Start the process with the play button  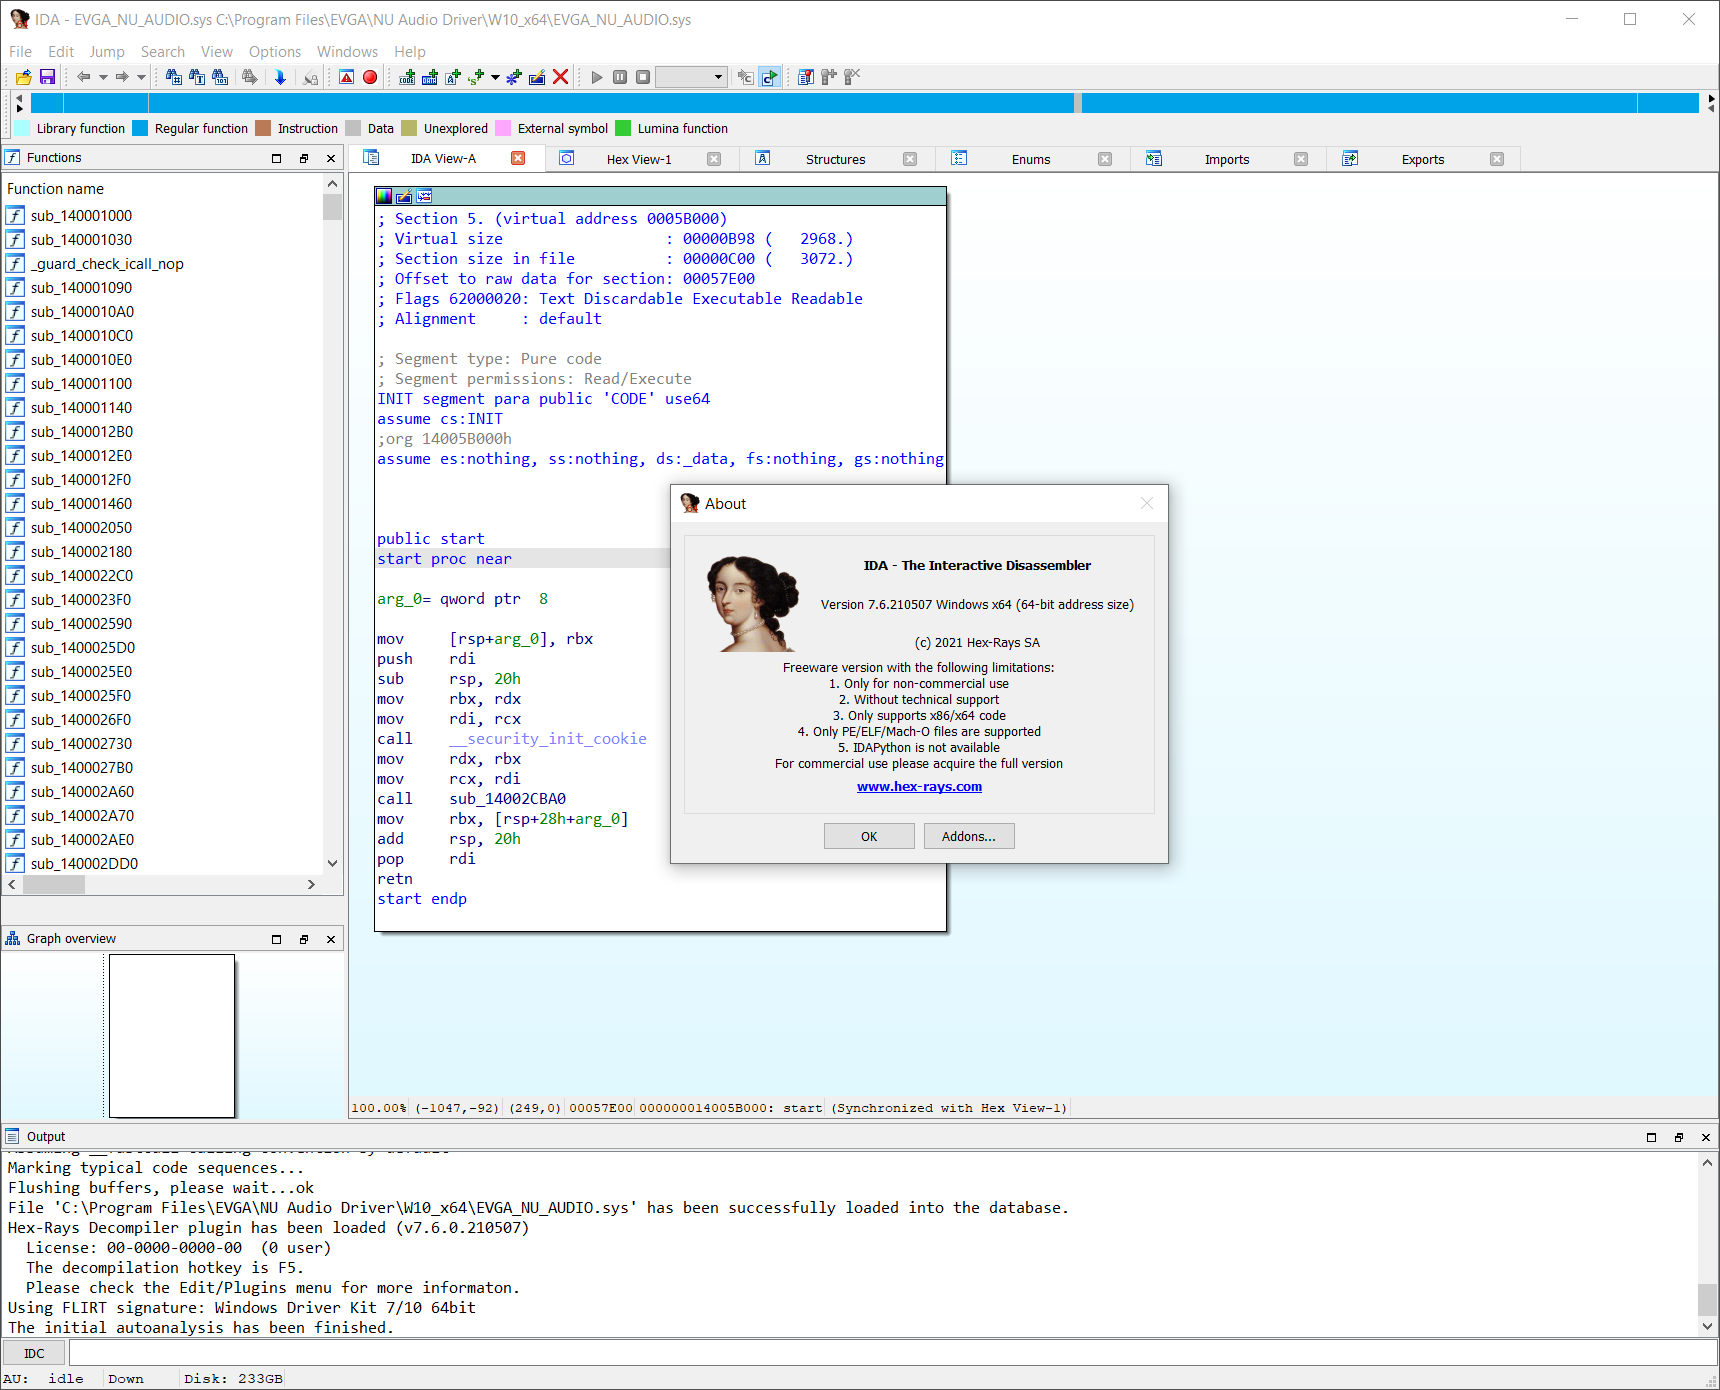tap(597, 77)
